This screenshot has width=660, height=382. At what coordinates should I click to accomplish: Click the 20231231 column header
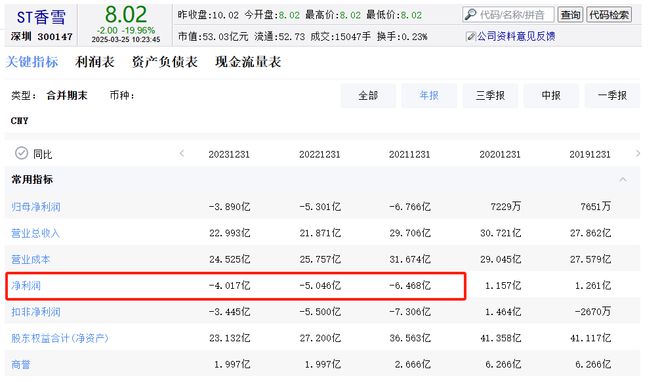[x=229, y=154]
